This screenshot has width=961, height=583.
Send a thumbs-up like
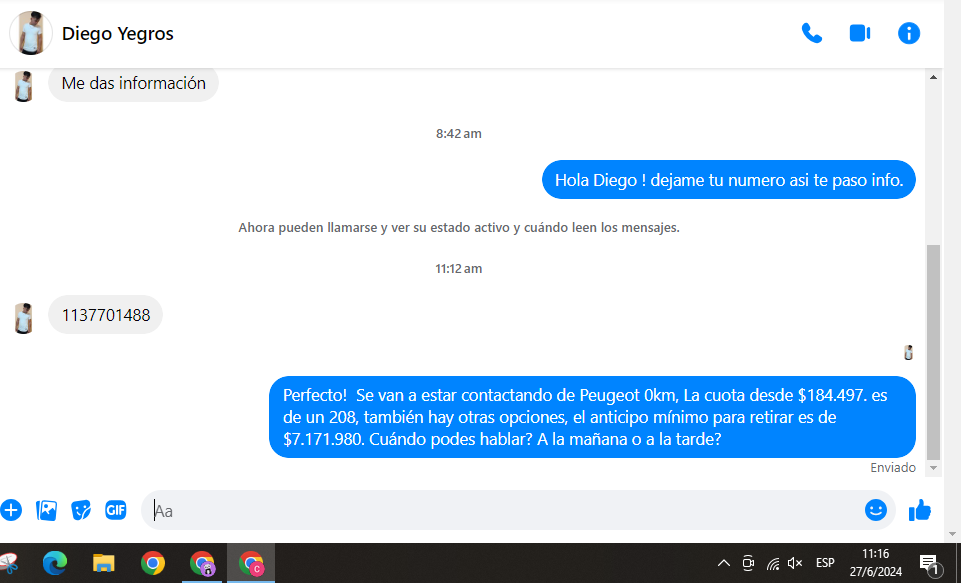[x=920, y=510]
